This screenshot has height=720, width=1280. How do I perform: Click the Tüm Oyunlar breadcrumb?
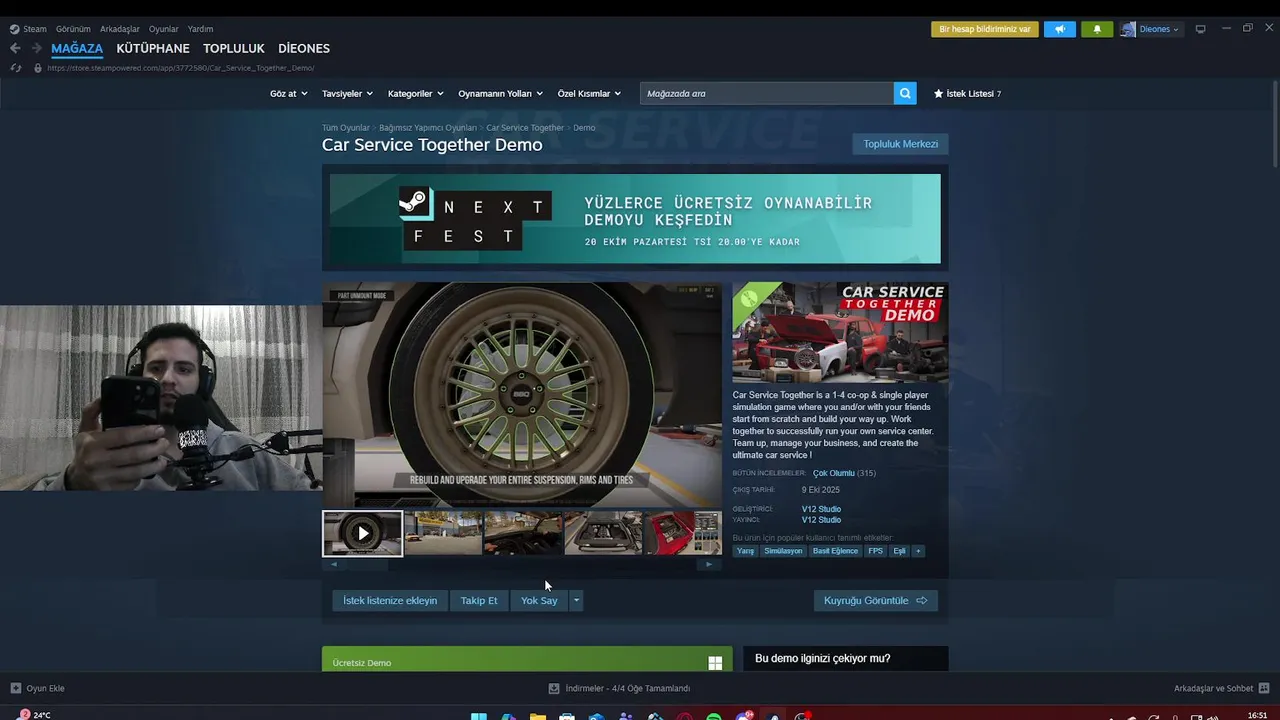[x=346, y=128]
